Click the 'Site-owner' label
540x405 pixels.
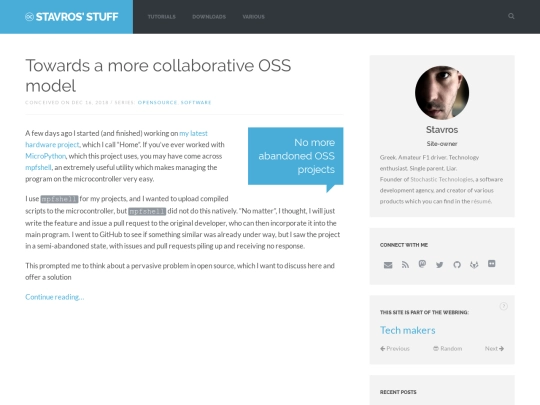(442, 144)
